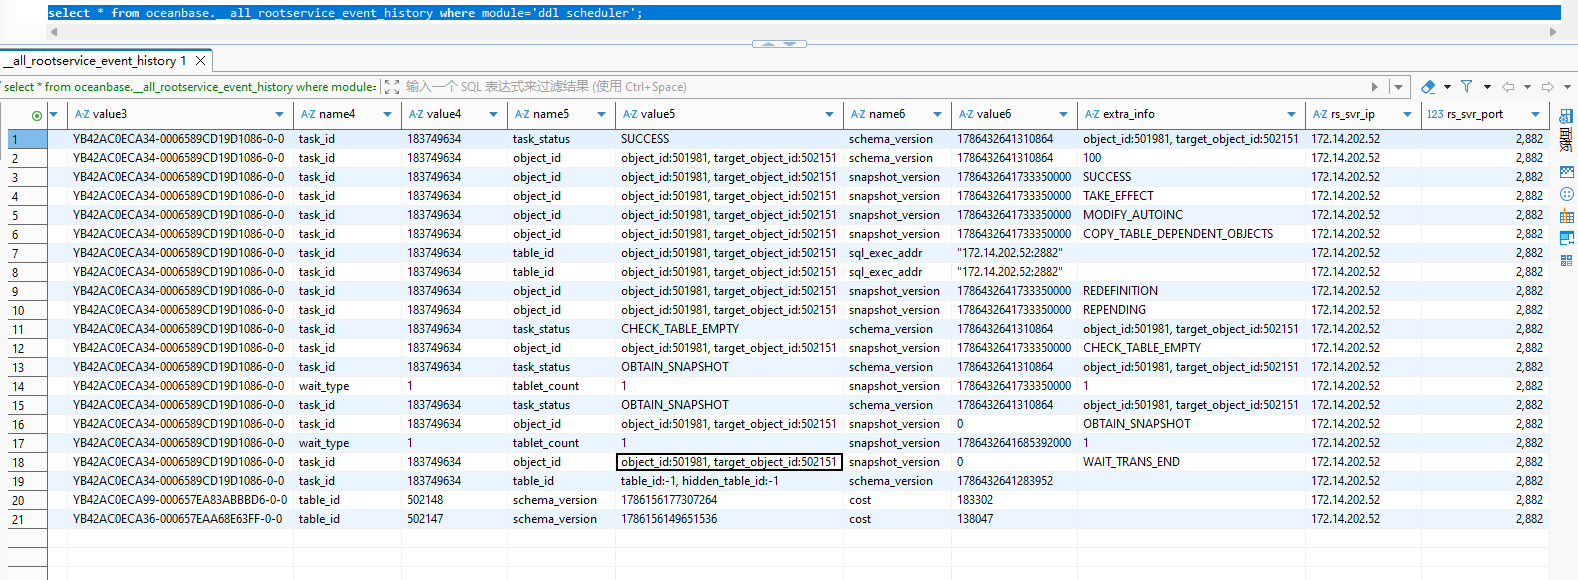1578x580 pixels.
Task: Open the name4 column filter dropdown
Action: click(x=387, y=115)
